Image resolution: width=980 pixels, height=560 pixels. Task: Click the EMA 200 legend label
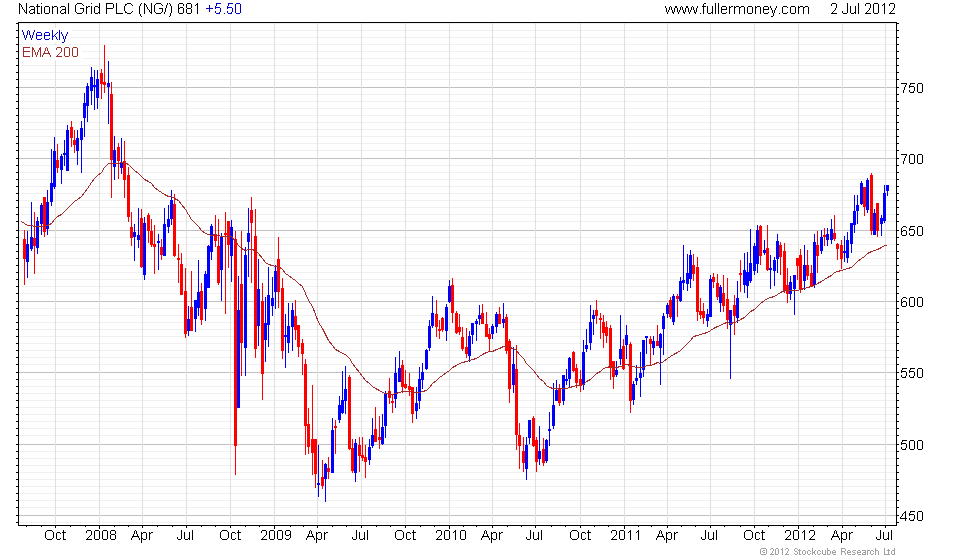click(51, 52)
